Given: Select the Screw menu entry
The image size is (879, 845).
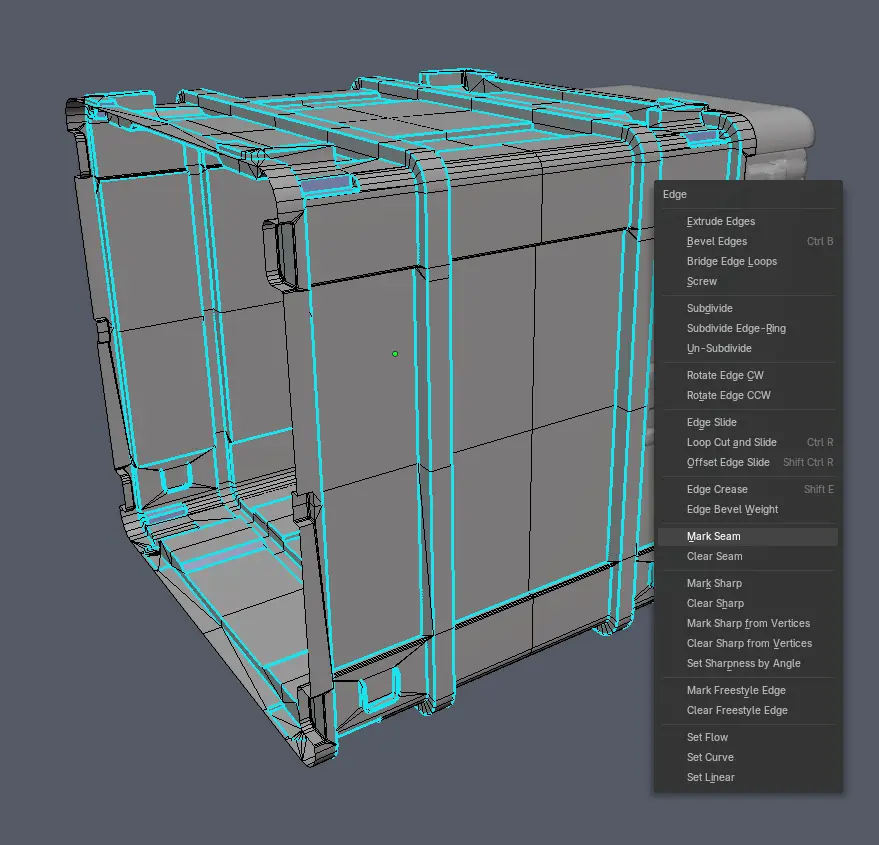Looking at the screenshot, I should (x=702, y=281).
